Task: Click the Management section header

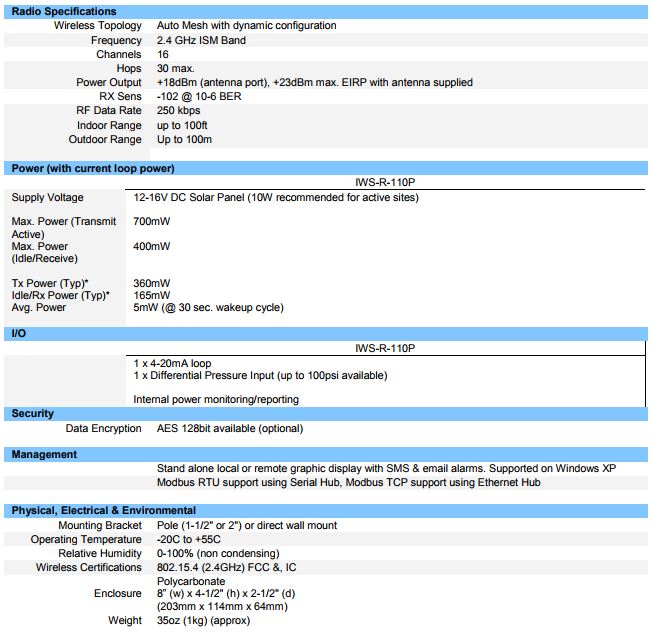Action: pos(44,454)
